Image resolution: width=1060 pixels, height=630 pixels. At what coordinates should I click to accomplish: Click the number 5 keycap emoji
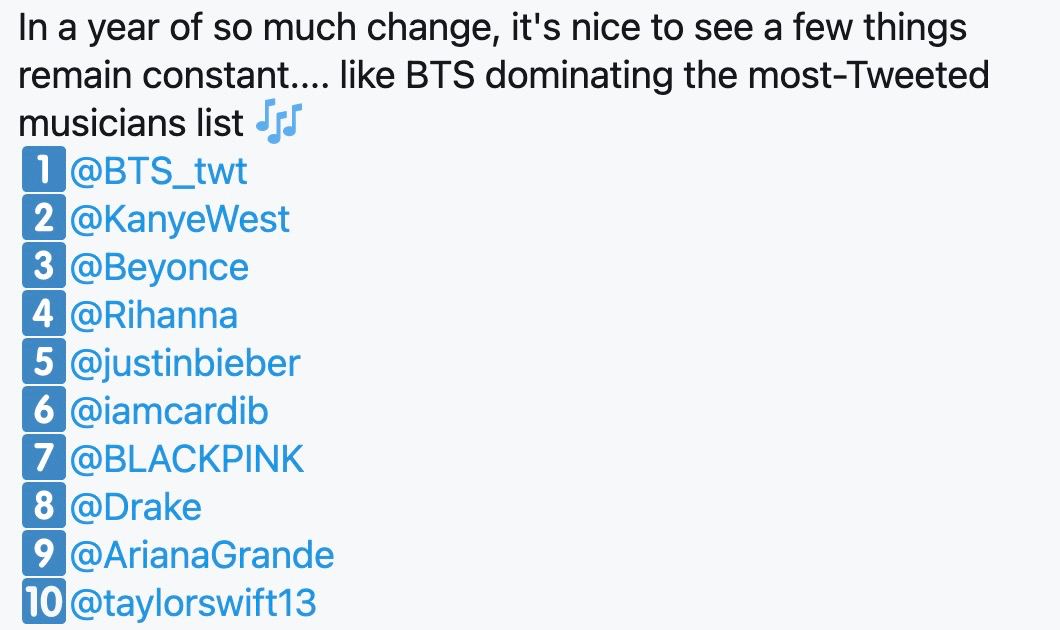point(44,361)
